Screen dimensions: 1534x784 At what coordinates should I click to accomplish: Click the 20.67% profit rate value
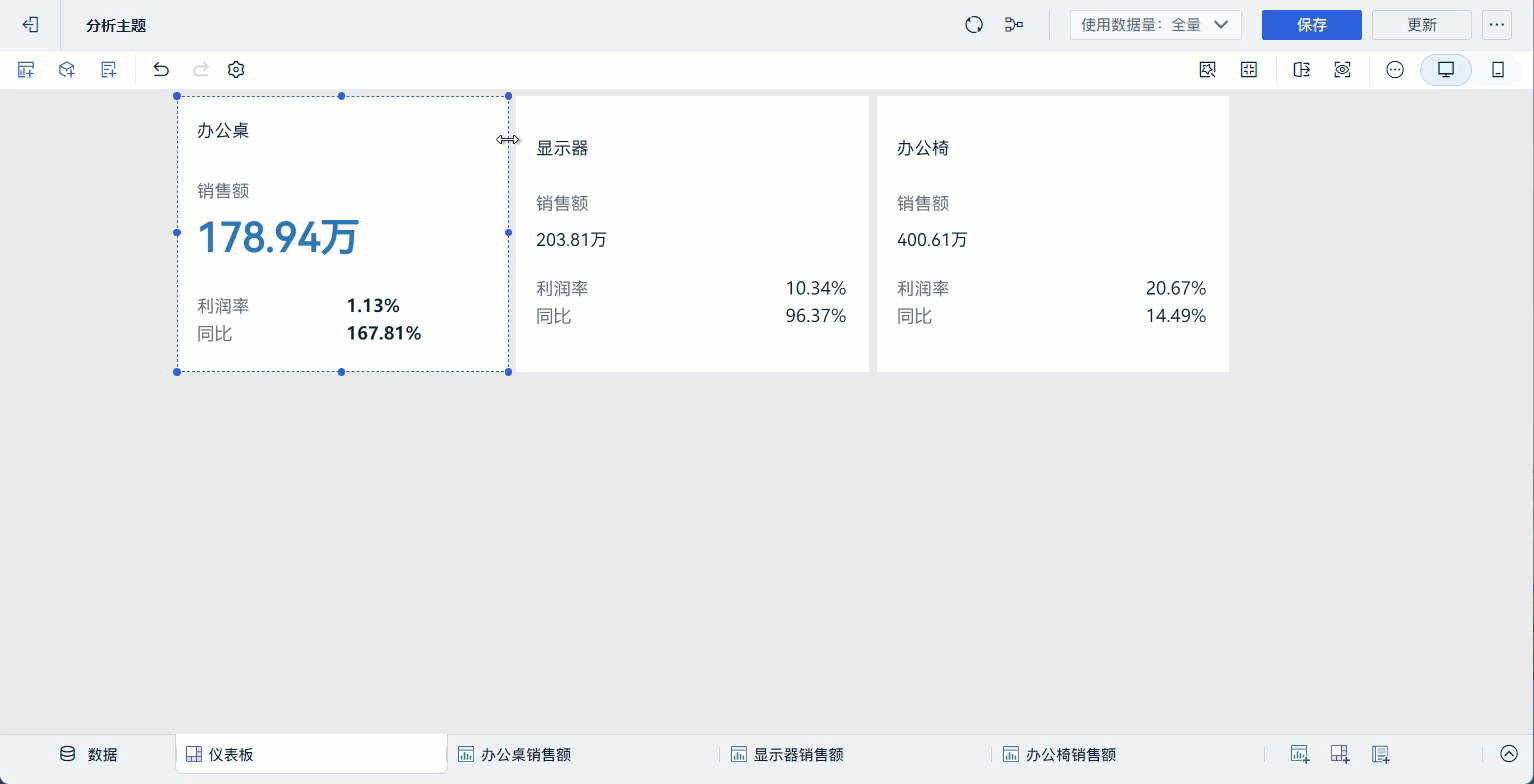(x=1176, y=289)
